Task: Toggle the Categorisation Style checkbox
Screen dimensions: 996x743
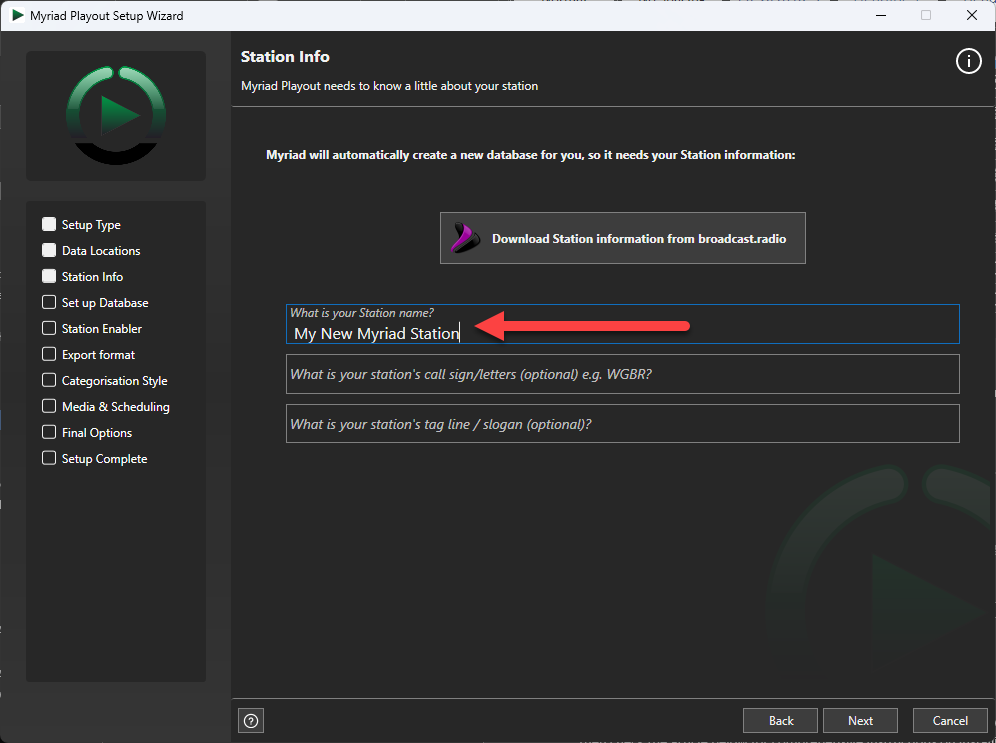Action: coord(49,380)
